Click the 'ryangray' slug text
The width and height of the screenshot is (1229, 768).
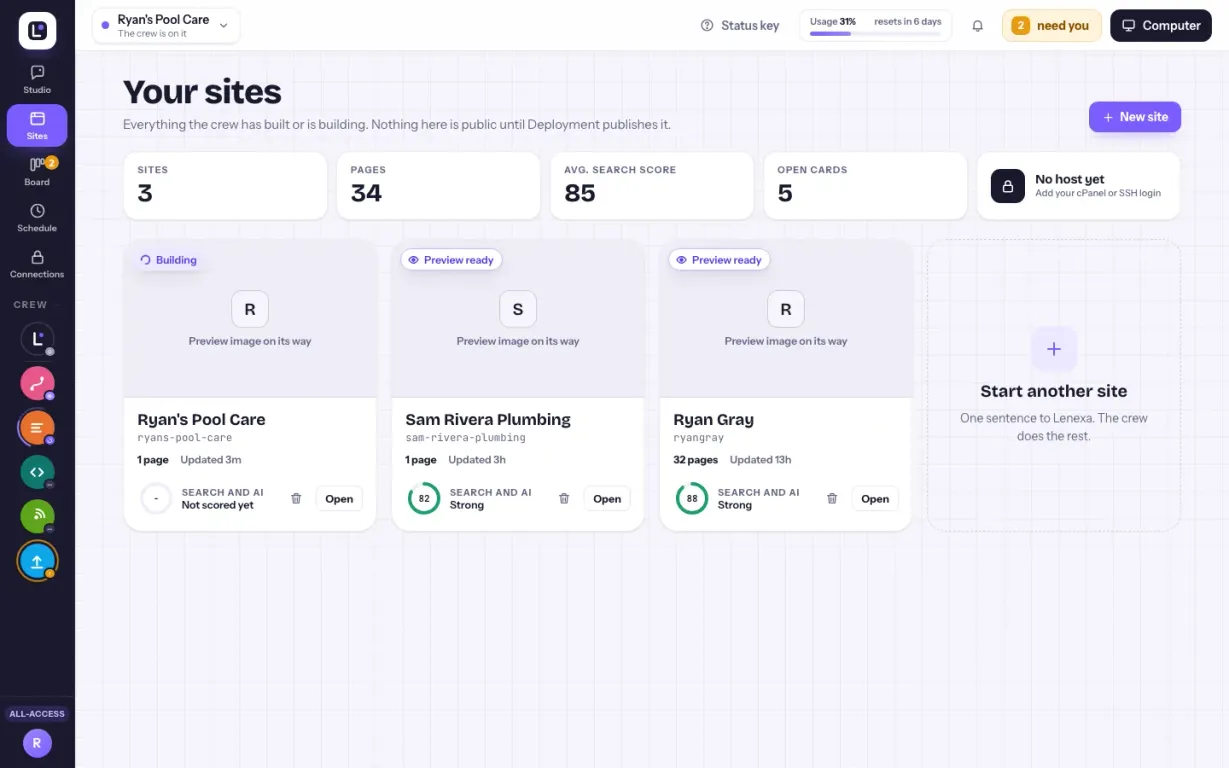coord(698,438)
